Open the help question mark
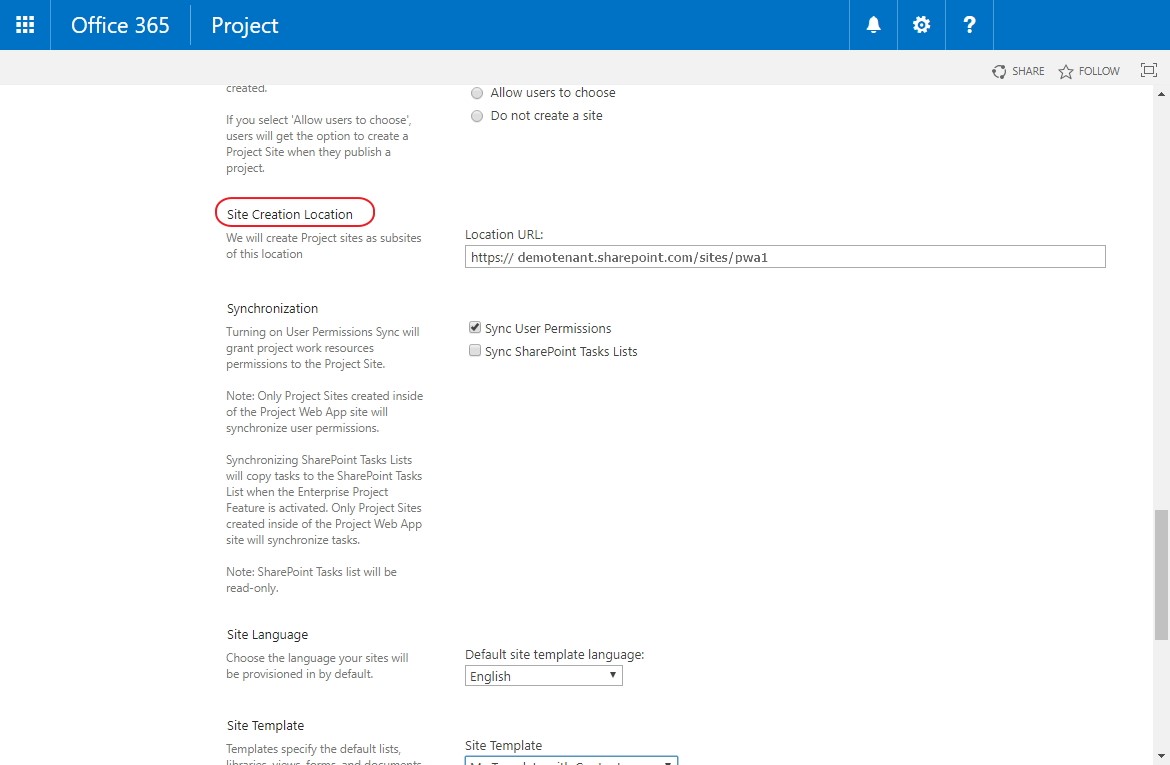Viewport: 1170px width, 765px height. tap(969, 25)
